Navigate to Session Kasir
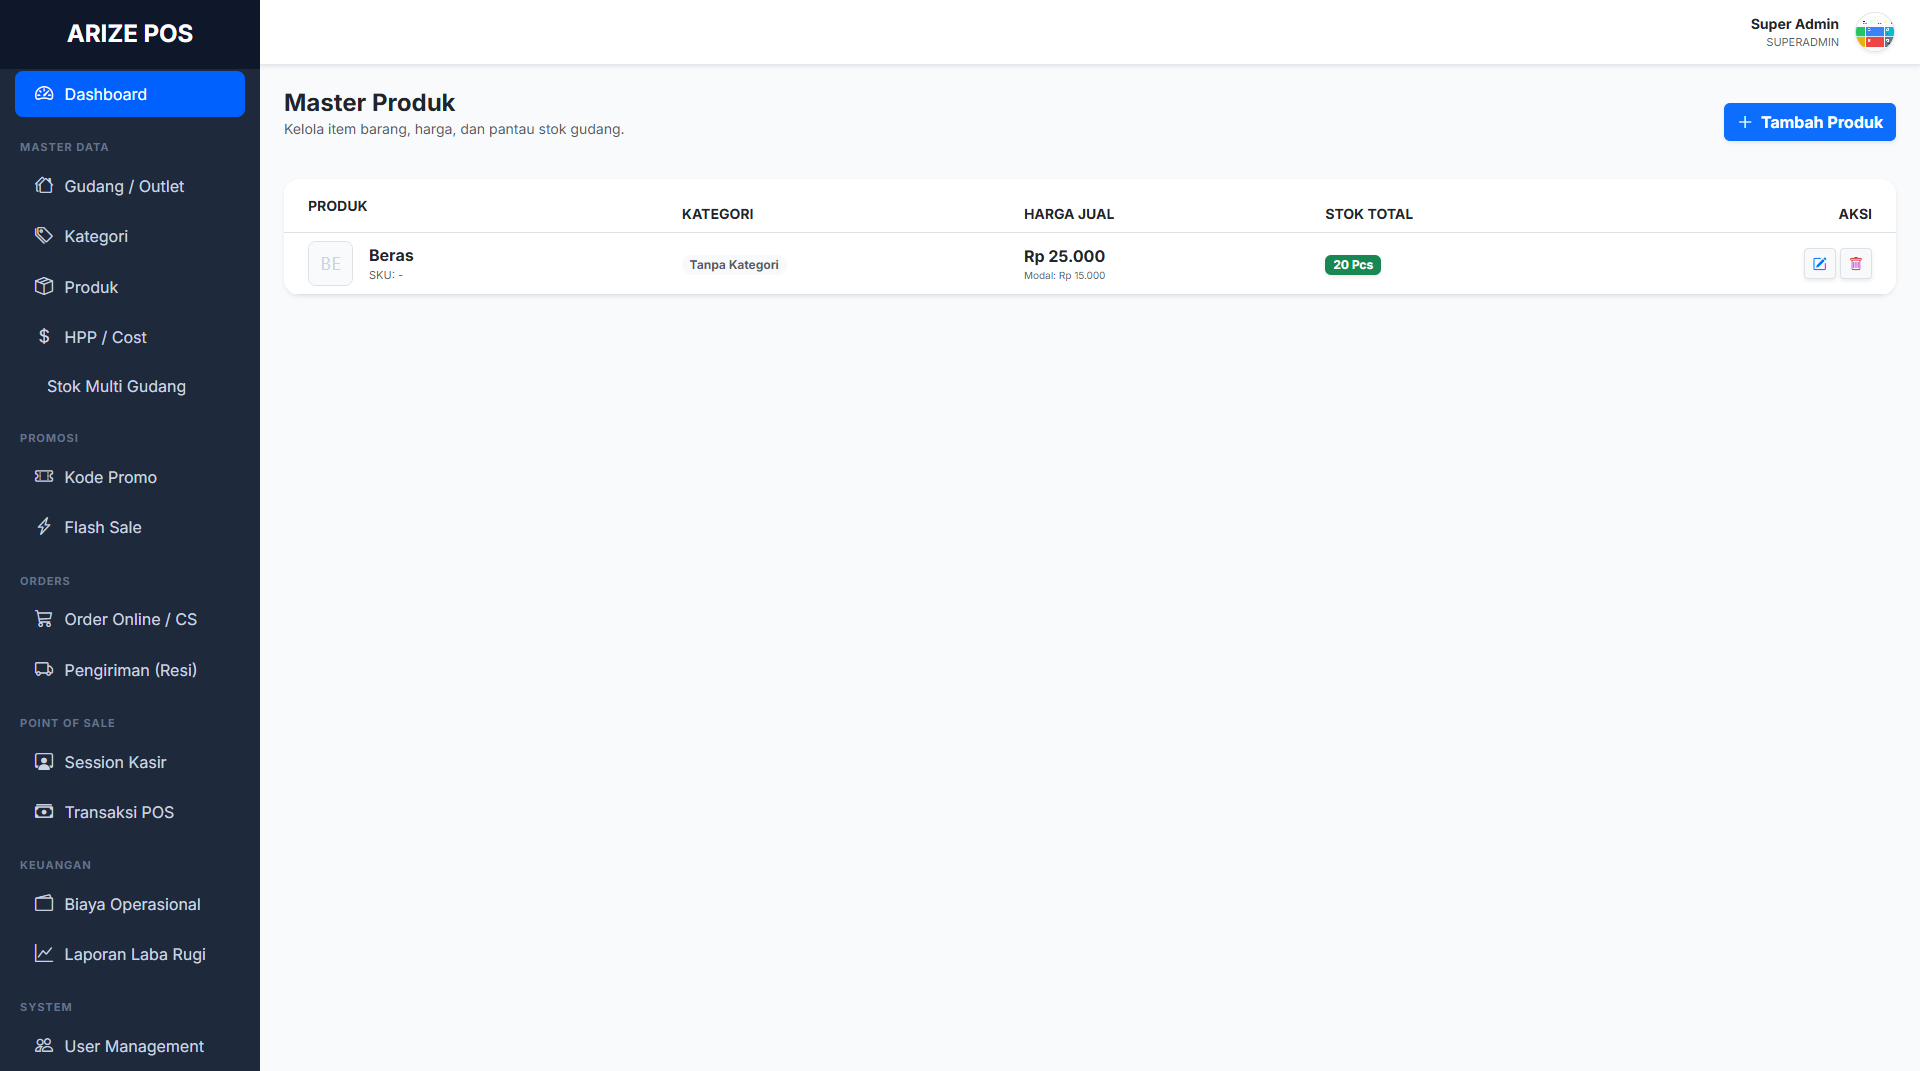 115,762
